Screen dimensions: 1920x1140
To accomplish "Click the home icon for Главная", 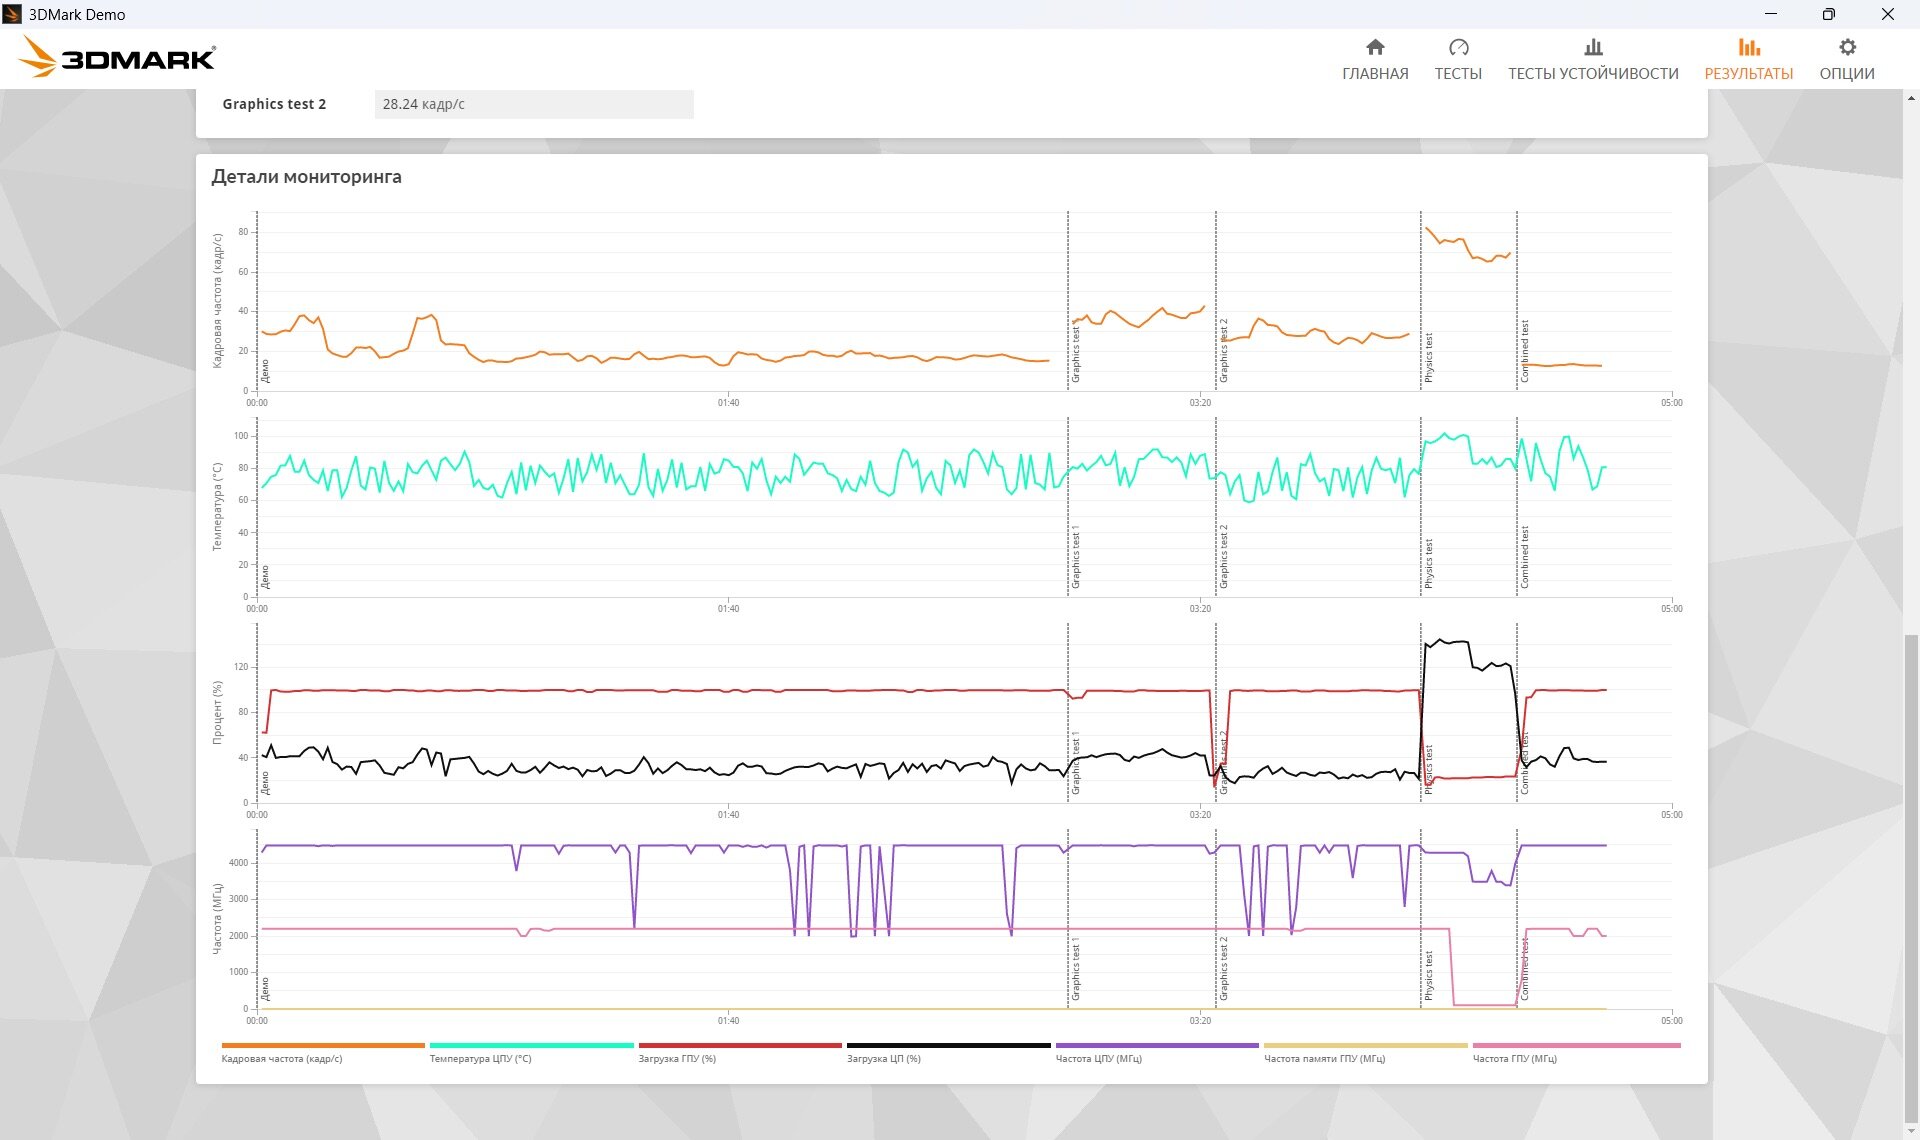I will pyautogui.click(x=1375, y=47).
